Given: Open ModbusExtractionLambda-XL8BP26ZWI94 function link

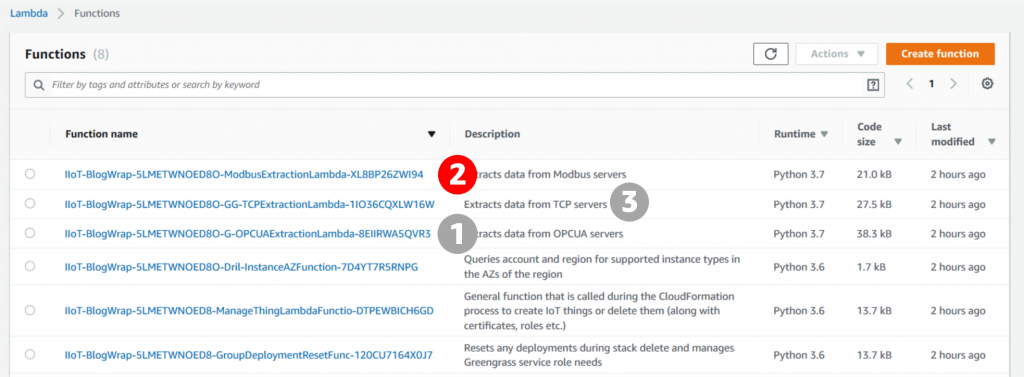Looking at the screenshot, I should point(244,175).
